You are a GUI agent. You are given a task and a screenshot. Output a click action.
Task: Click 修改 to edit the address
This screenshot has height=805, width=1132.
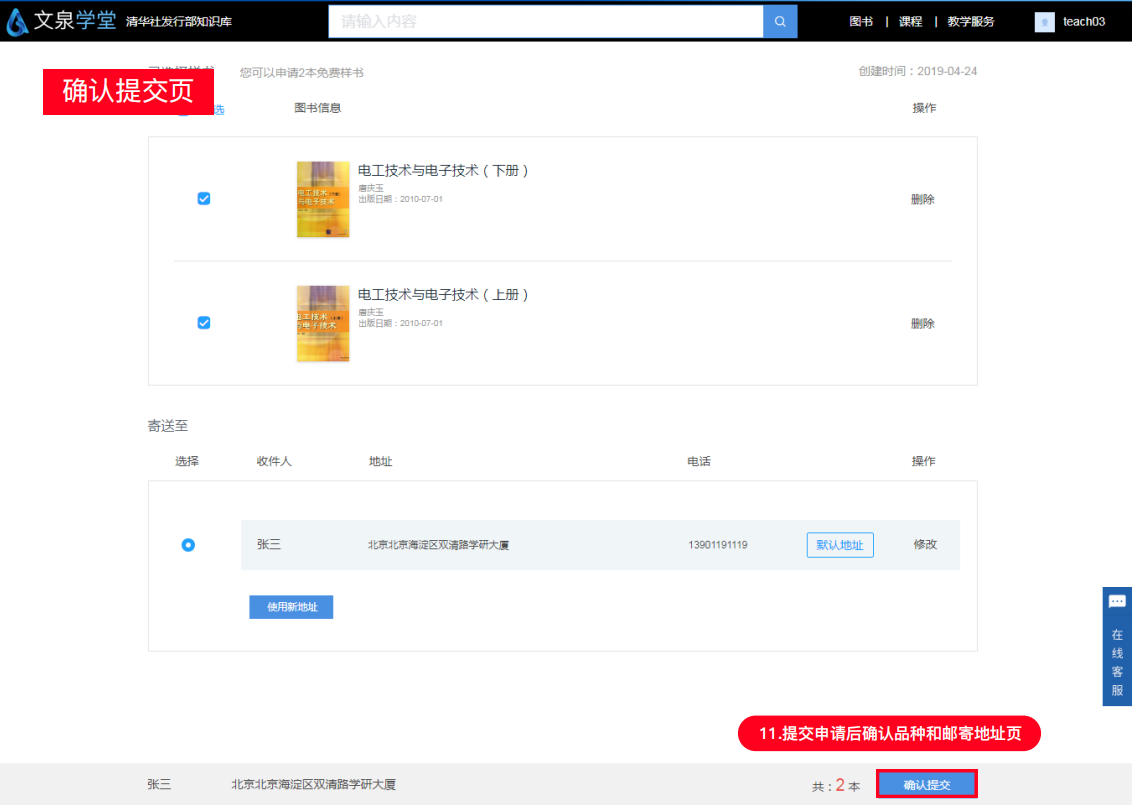coord(925,545)
